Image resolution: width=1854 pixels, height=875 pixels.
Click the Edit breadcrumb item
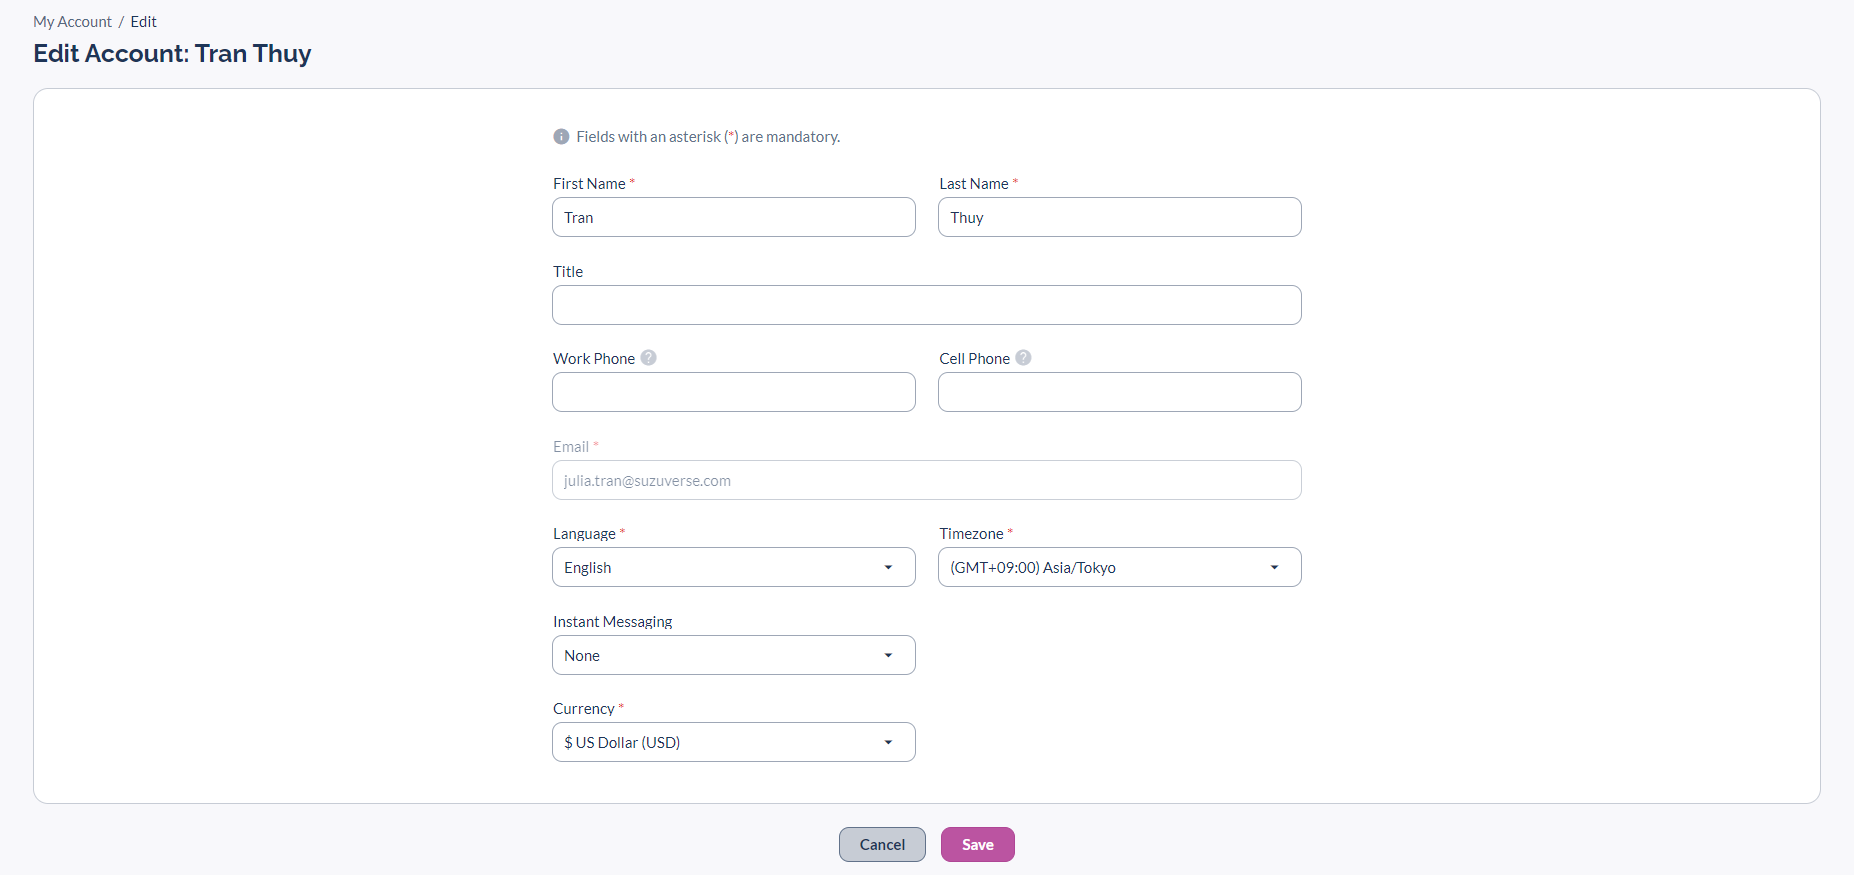[144, 22]
